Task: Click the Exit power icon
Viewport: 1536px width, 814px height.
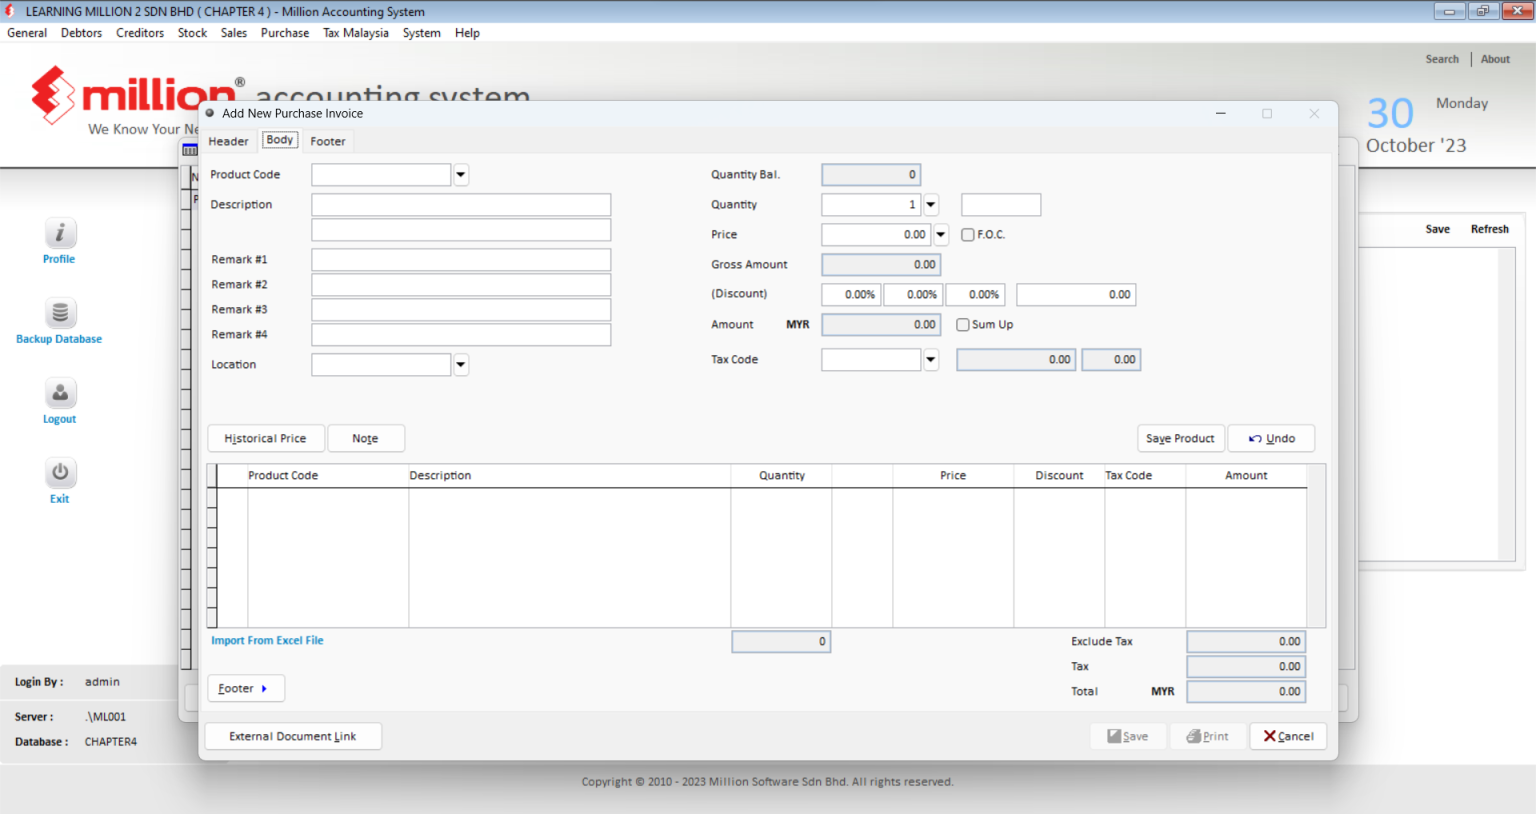Action: tap(59, 472)
